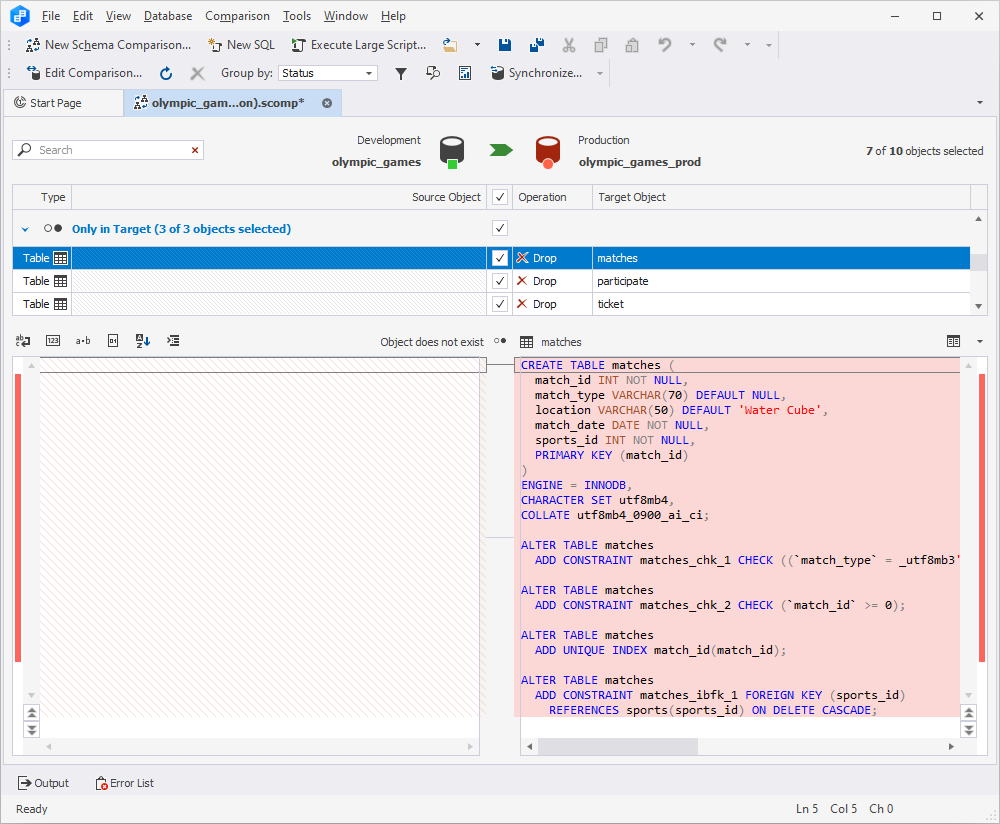Click the Source Object column header
Screen dimensions: 1000x824
[x=279, y=197]
